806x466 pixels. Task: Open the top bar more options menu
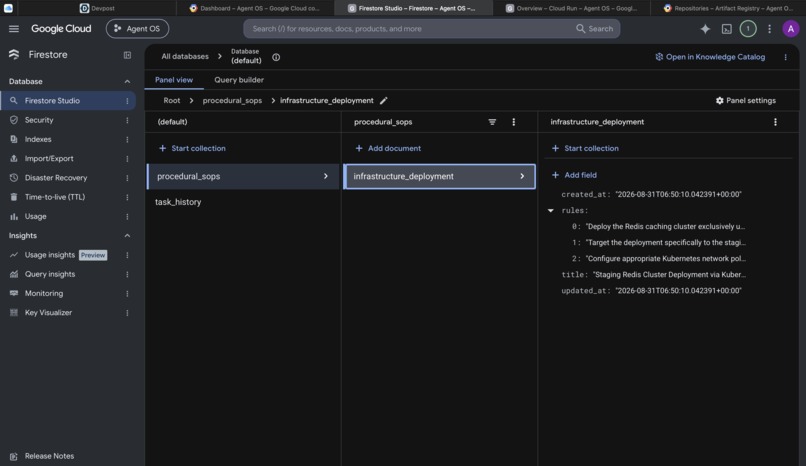770,29
